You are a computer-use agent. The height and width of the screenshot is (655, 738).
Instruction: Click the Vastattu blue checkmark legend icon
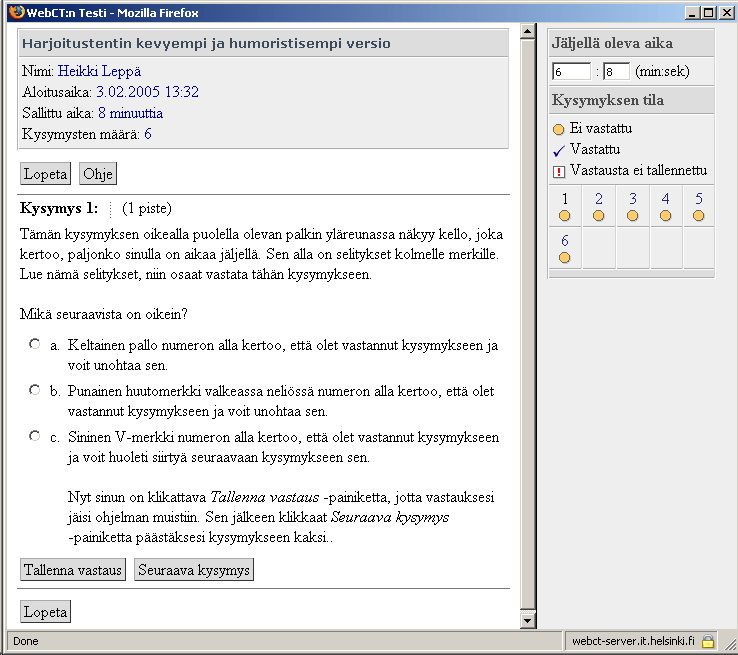(x=559, y=151)
